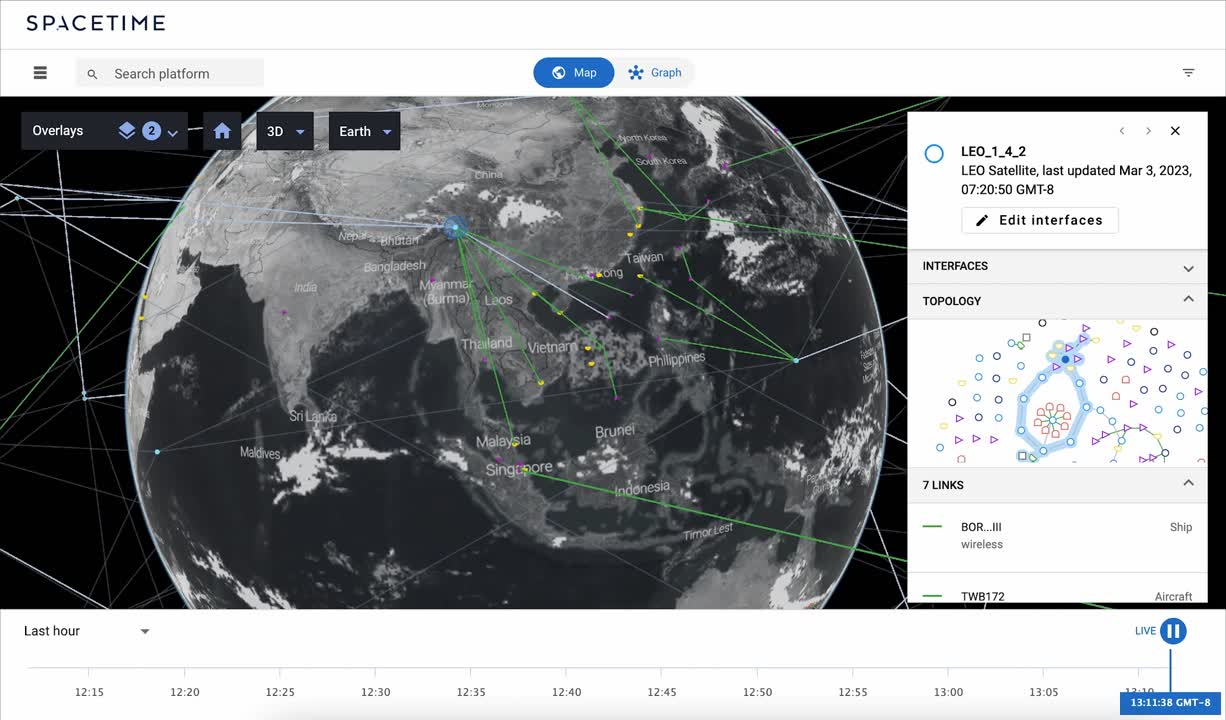Screen dimensions: 1226x720
Task: Open the Earth reference dropdown
Action: [364, 131]
